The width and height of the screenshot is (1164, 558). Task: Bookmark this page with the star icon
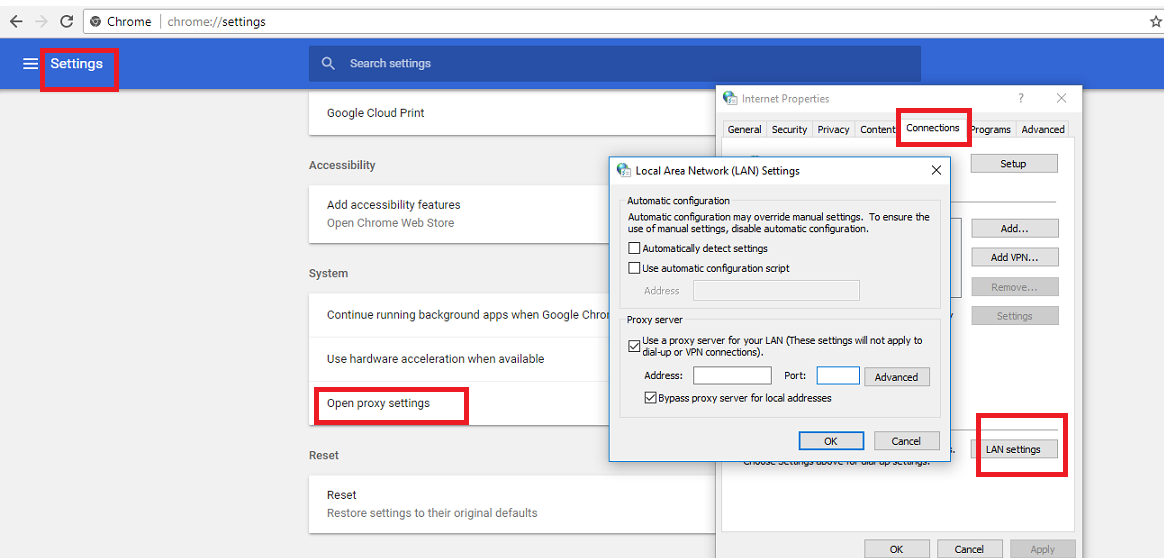pos(1156,22)
